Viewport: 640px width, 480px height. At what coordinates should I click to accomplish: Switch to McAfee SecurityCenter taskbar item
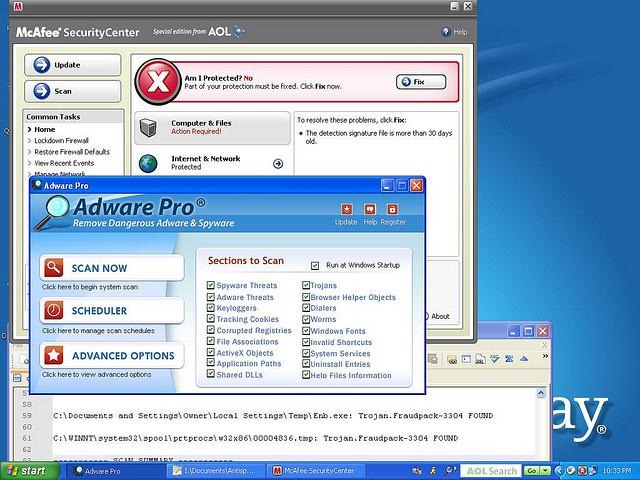[x=315, y=470]
